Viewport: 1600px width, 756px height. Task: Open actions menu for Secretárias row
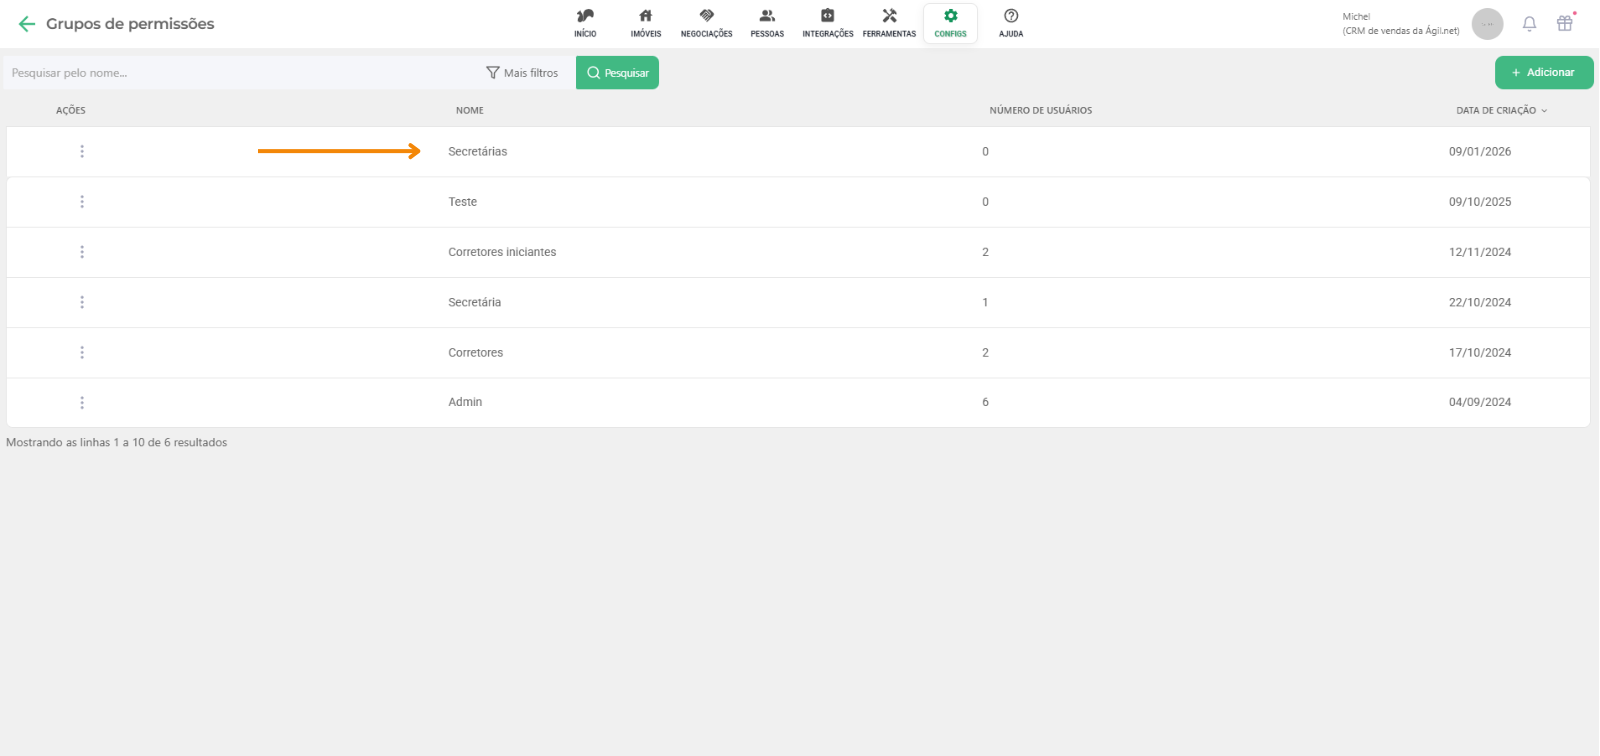pyautogui.click(x=82, y=152)
